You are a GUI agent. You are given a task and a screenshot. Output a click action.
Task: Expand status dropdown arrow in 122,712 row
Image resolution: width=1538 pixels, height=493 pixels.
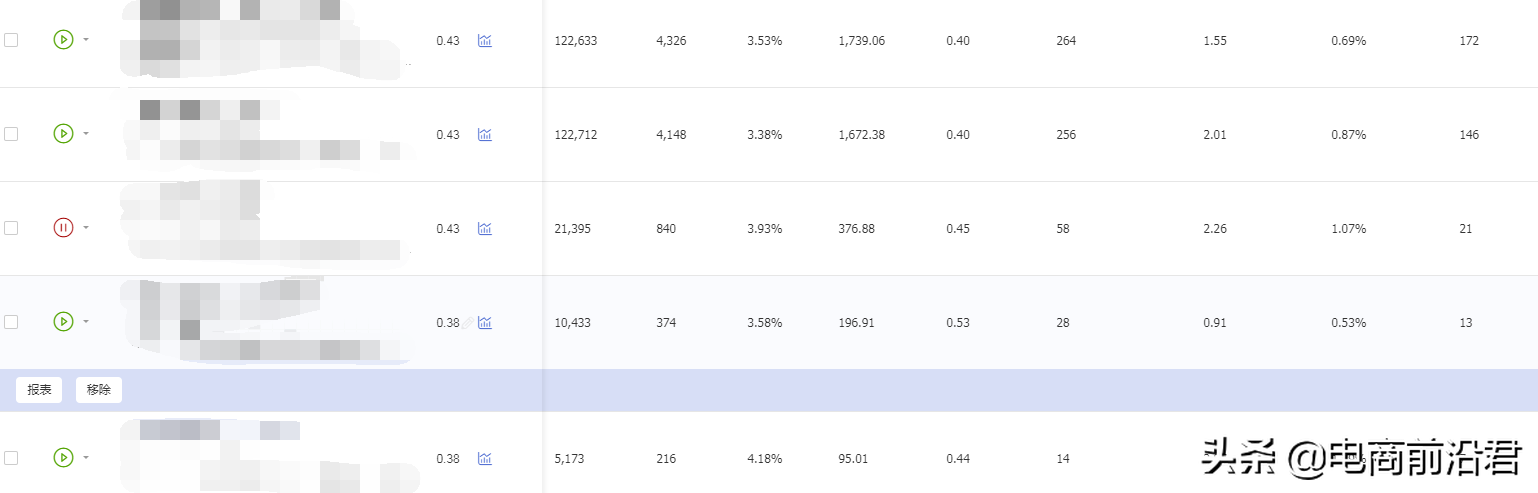(x=86, y=134)
